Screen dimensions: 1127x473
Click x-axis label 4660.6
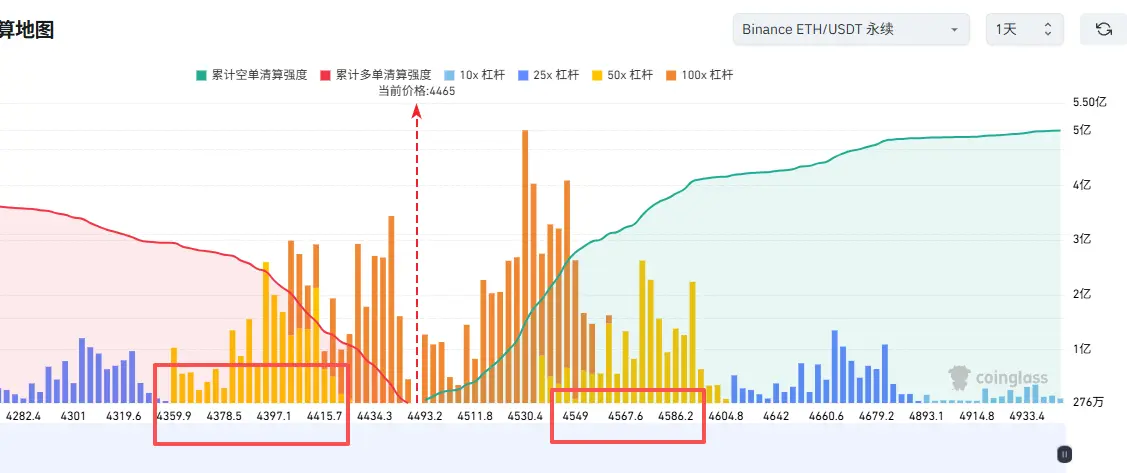(826, 416)
